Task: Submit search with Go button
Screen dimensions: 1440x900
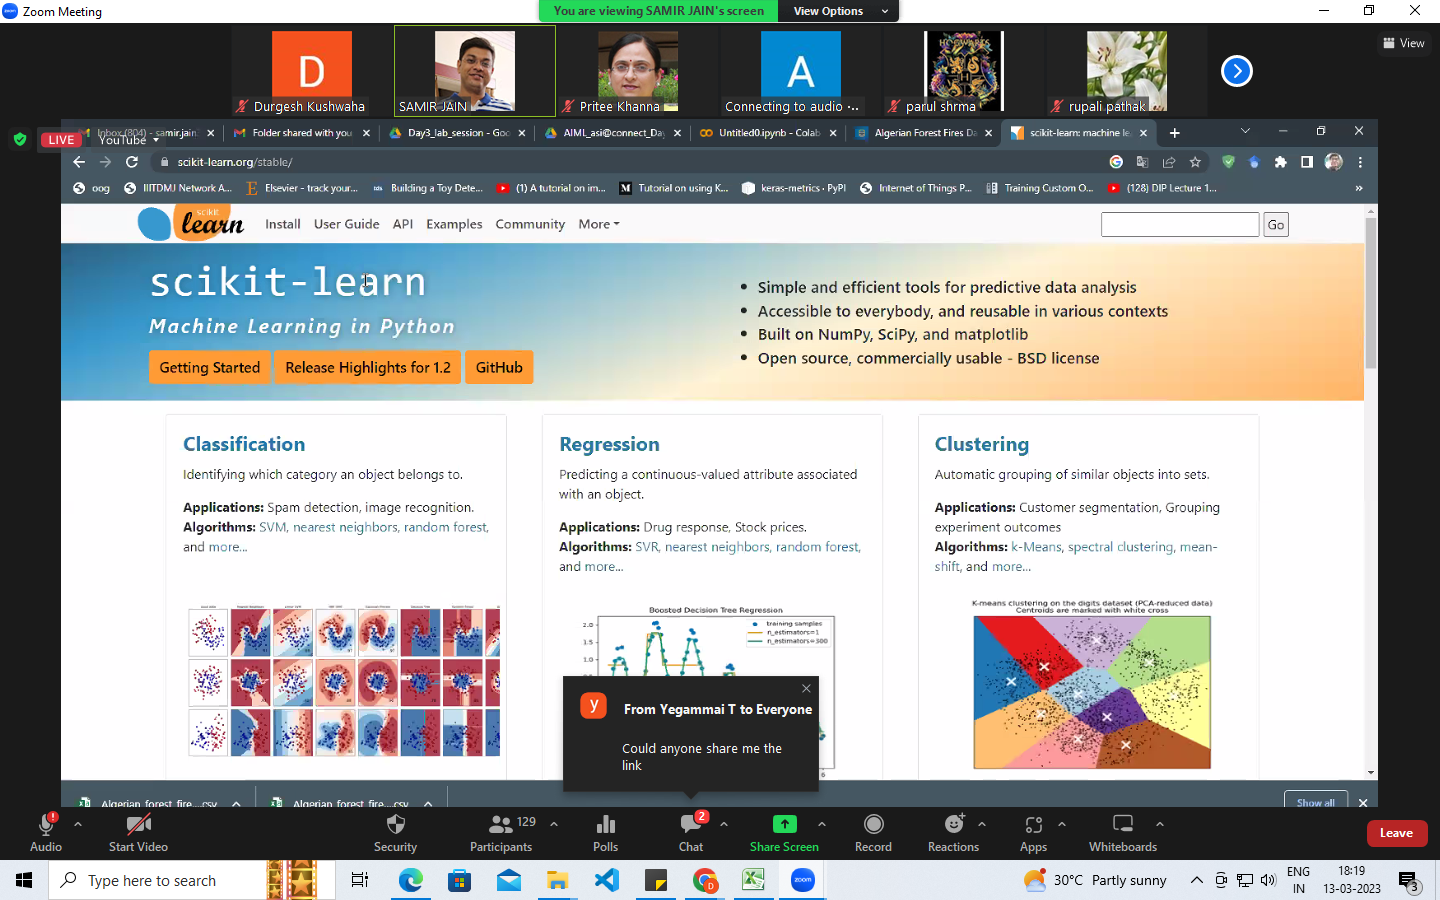Action: (1276, 225)
